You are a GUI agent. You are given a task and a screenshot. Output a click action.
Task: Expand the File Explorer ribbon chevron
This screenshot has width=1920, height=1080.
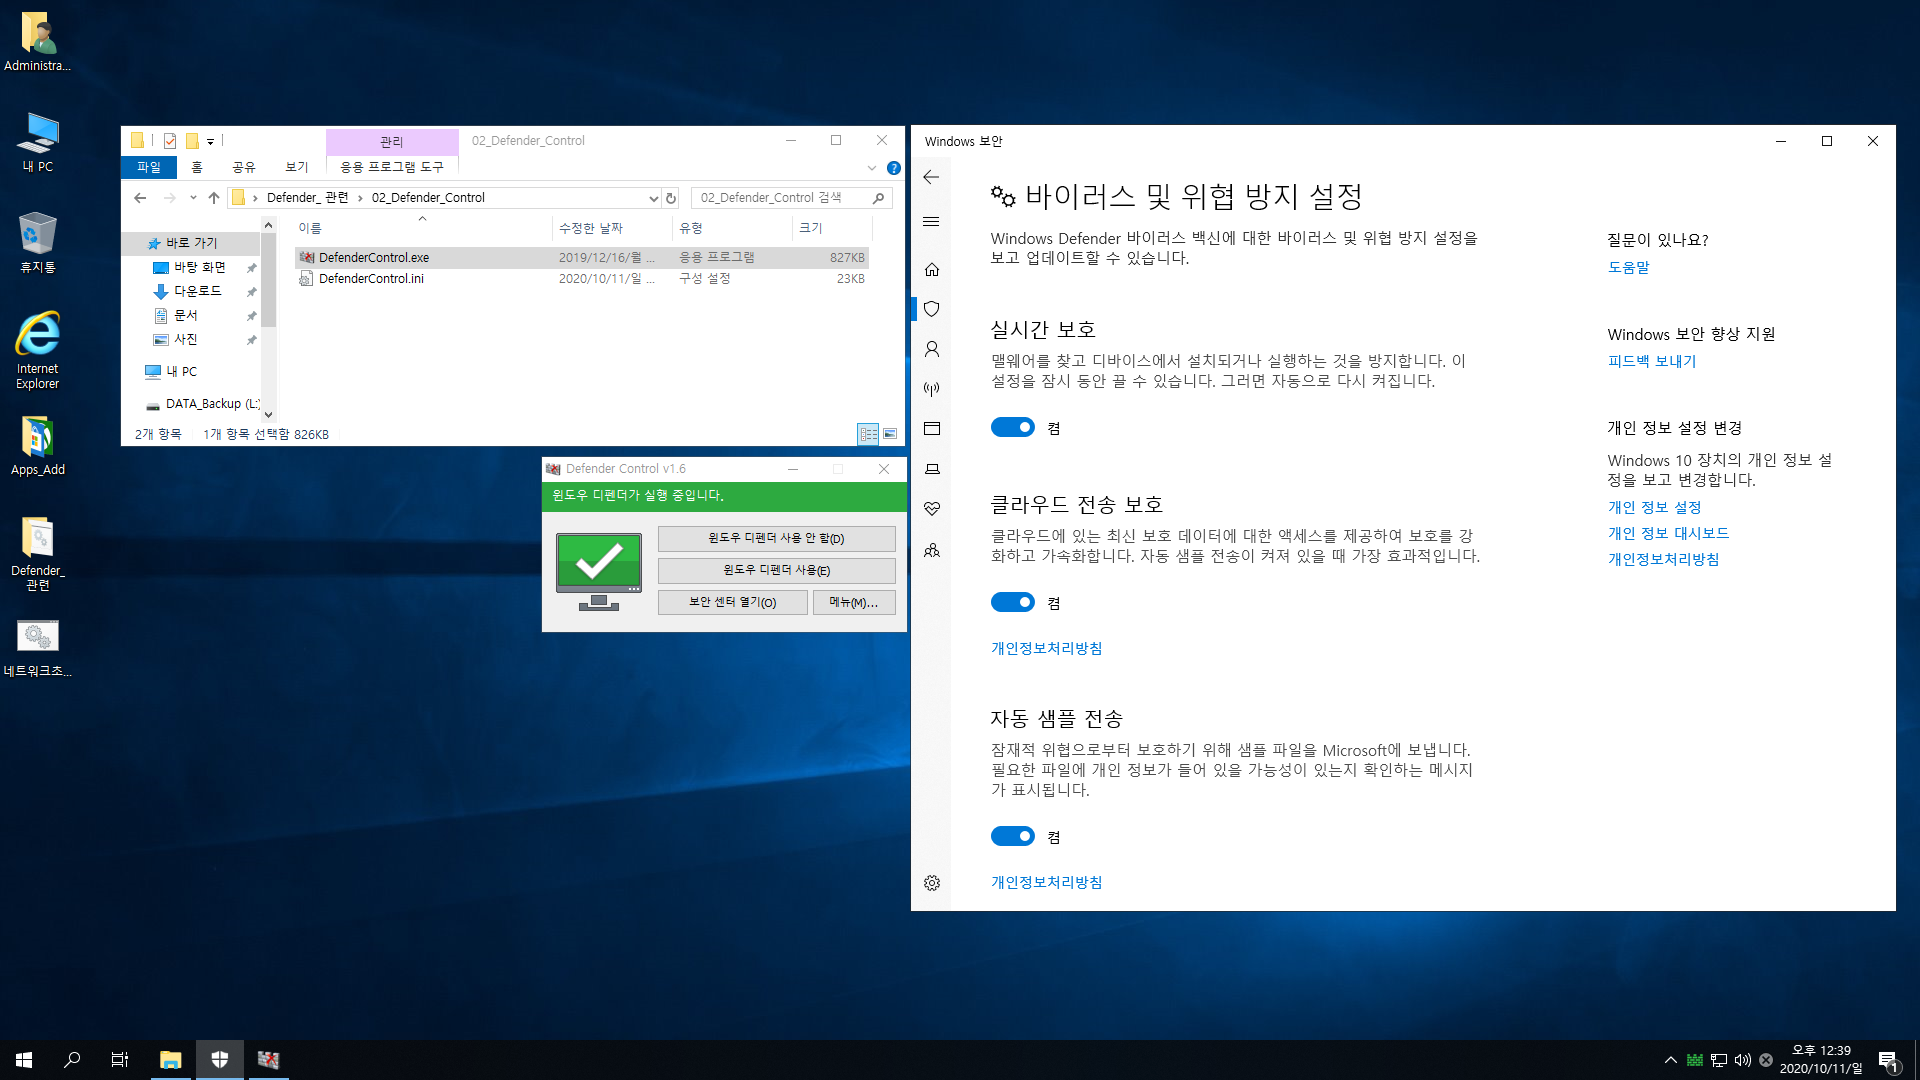(872, 168)
